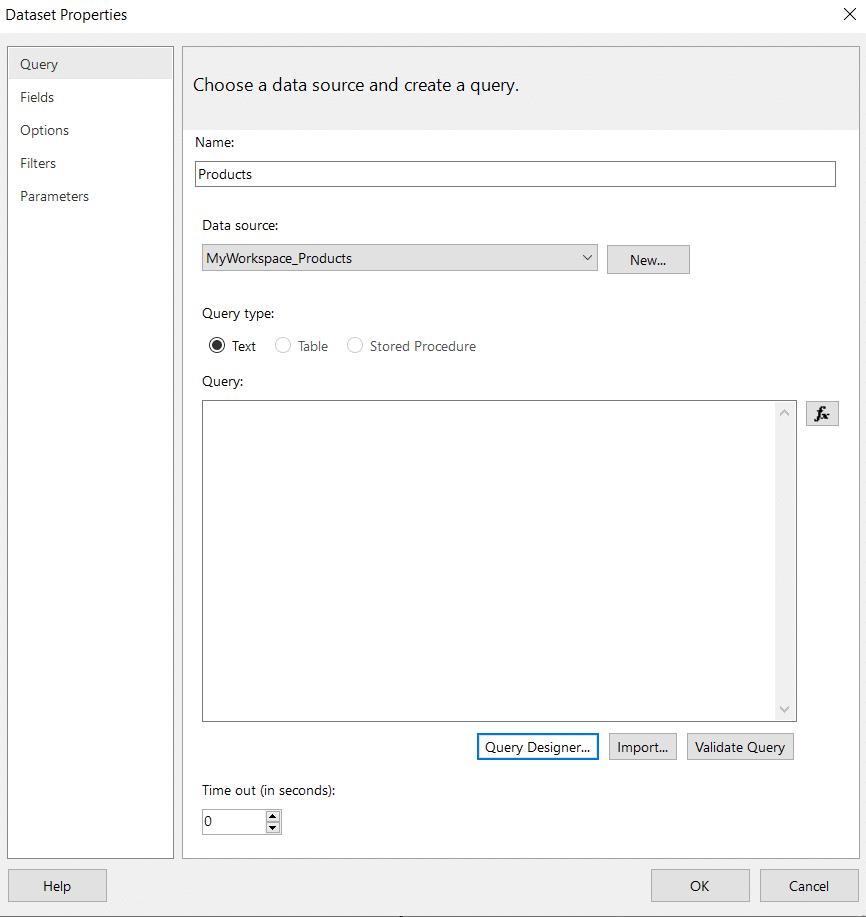Click inside the Query text area

[x=489, y=561]
